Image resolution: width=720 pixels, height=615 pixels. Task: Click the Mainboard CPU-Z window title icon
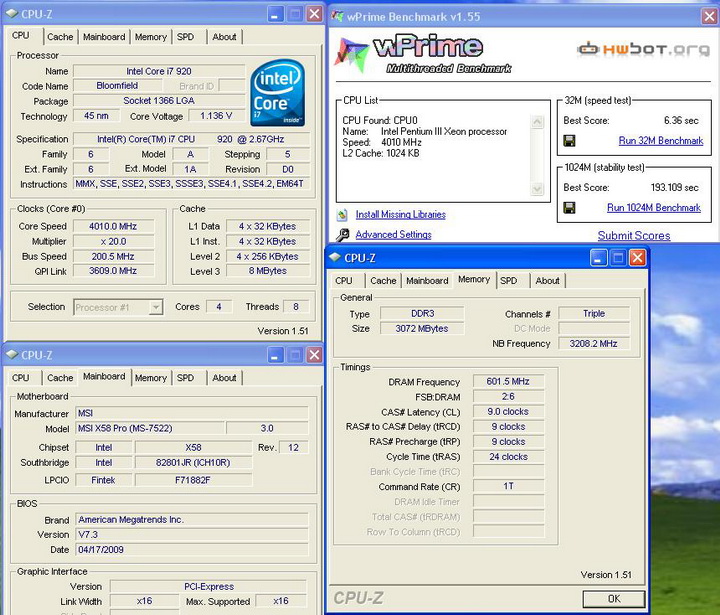click(x=11, y=355)
